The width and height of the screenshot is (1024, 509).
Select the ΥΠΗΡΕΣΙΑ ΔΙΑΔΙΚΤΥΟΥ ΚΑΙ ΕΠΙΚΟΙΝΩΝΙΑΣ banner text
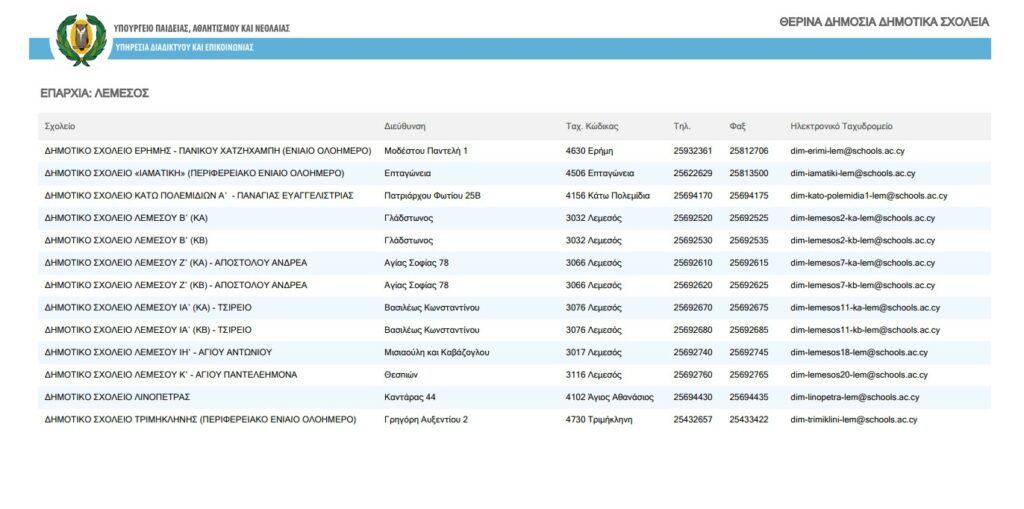tap(185, 48)
